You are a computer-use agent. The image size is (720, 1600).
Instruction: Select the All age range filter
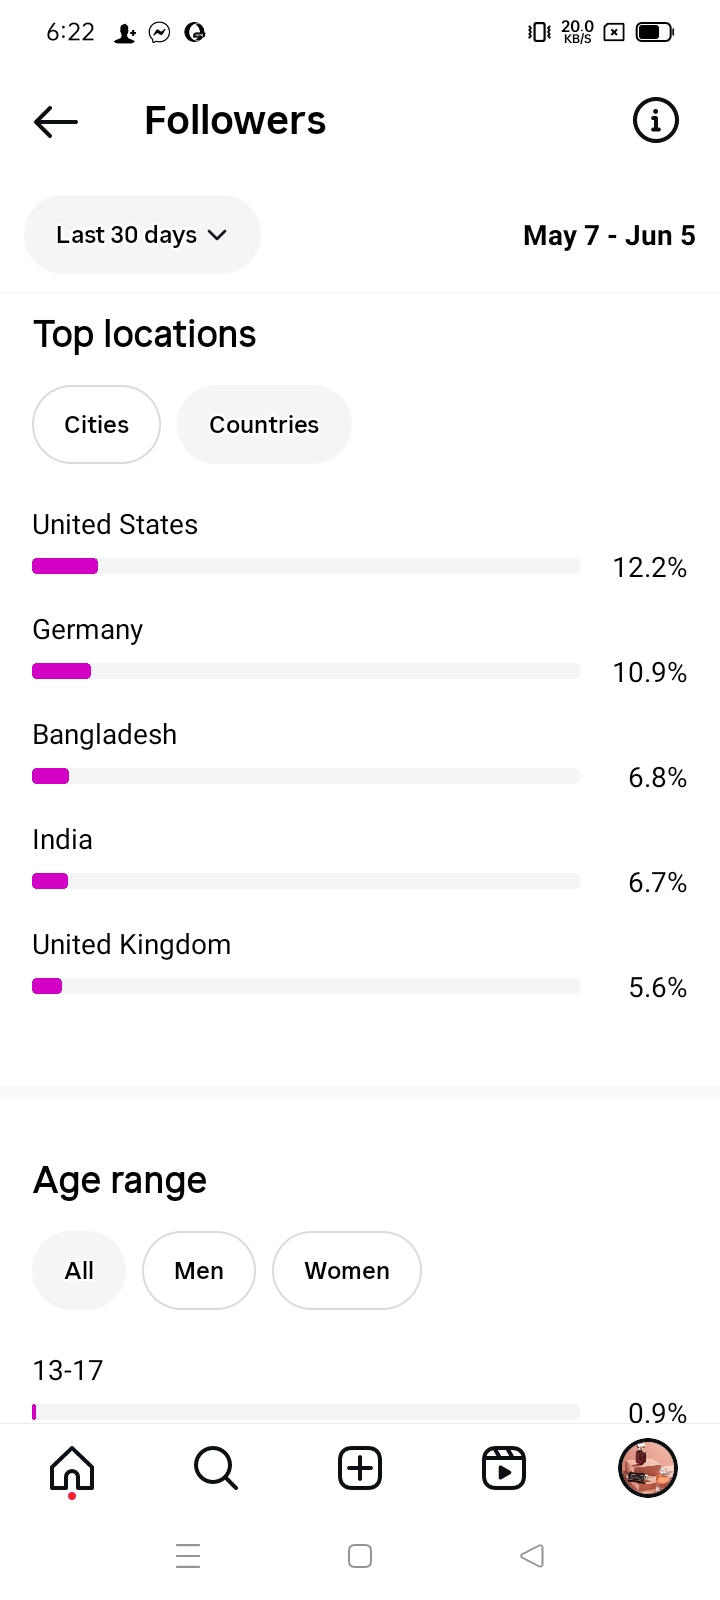coord(79,1271)
